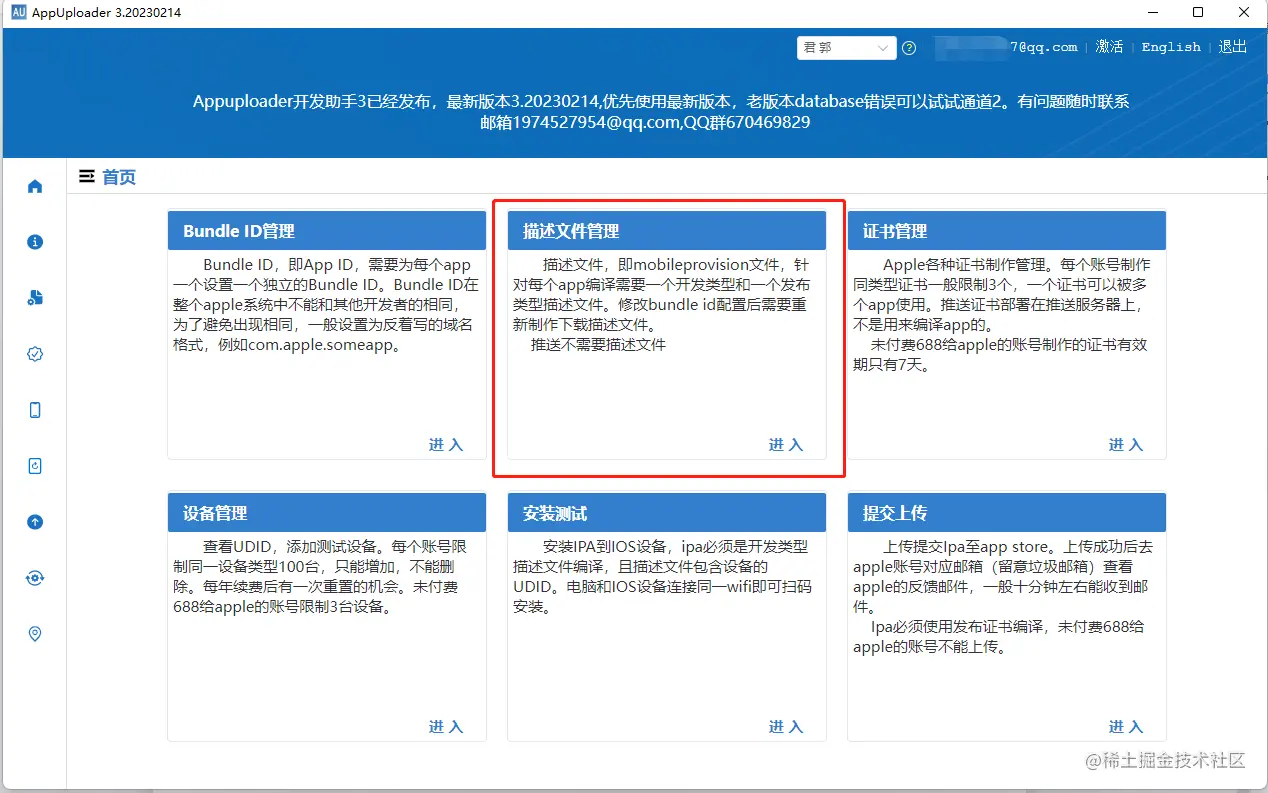Open the upload arrow sidebar icon
1268x793 pixels.
(x=35, y=522)
